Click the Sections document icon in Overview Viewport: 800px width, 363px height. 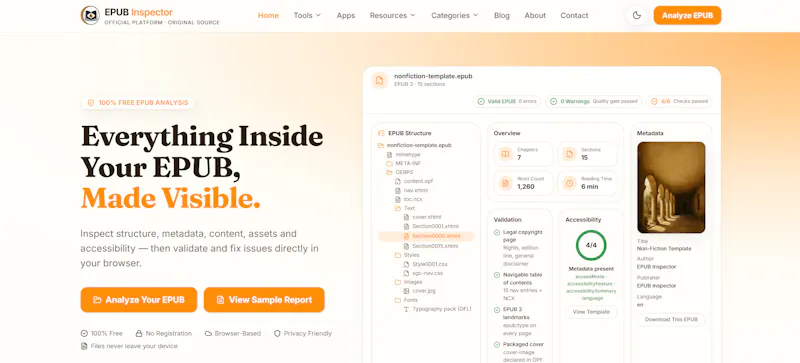pyautogui.click(x=569, y=154)
